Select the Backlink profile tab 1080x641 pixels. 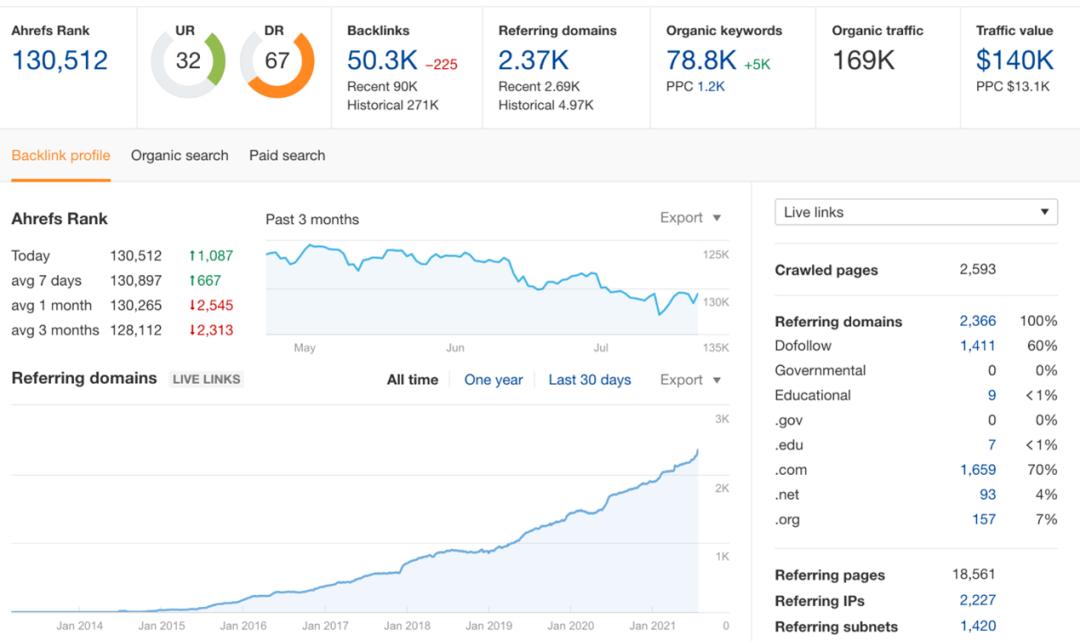(61, 156)
